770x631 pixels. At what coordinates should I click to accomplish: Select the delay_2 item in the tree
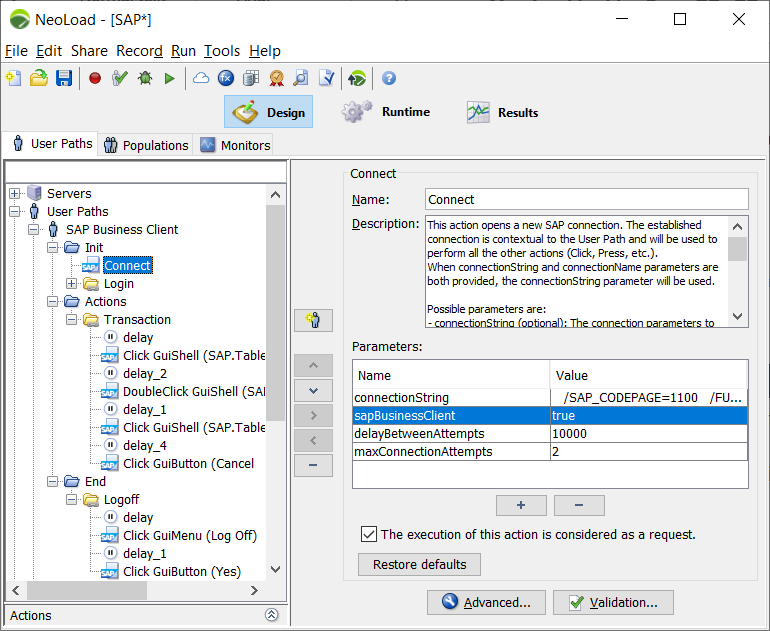(x=145, y=374)
